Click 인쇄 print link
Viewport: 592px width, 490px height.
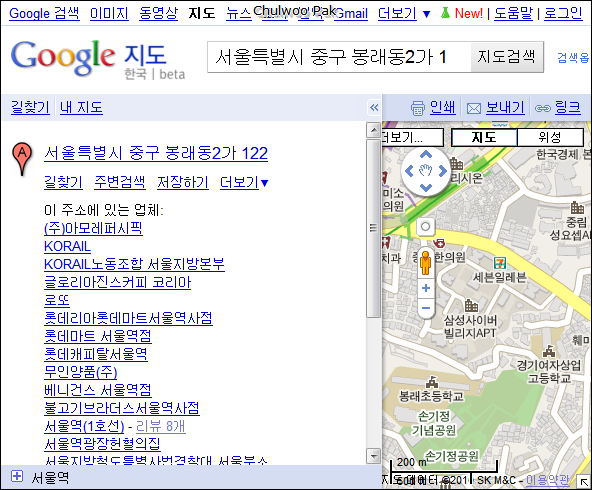(443, 108)
